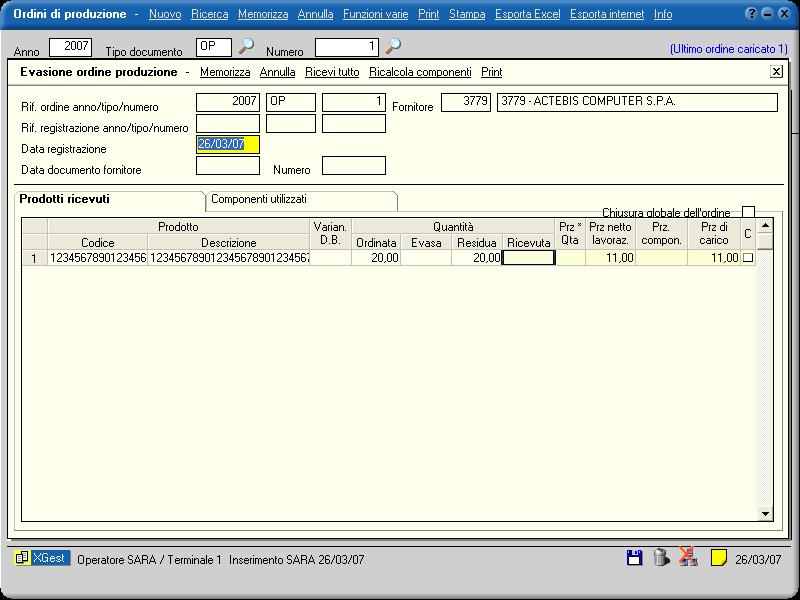Click Annulla in the top menu bar
The image size is (800, 600).
(x=315, y=14)
